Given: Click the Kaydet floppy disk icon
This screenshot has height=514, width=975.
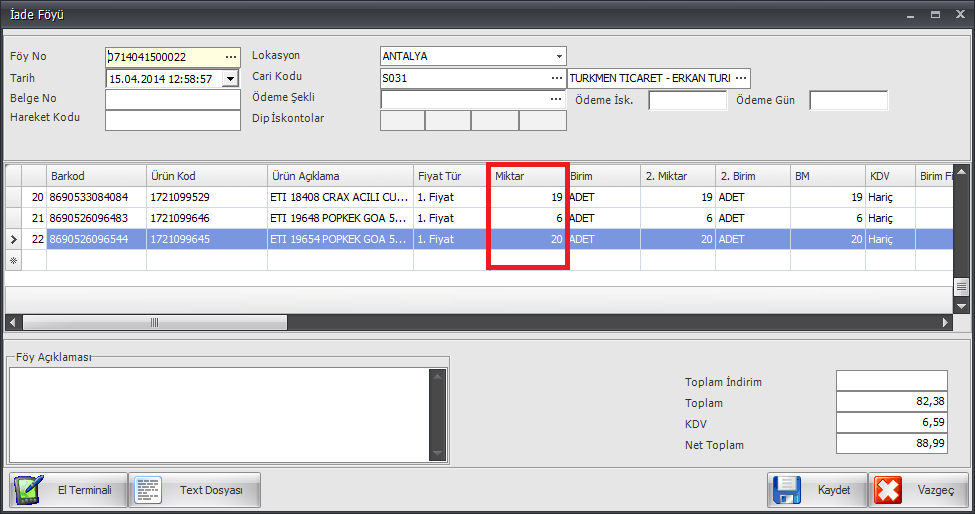Looking at the screenshot, I should click(x=787, y=490).
